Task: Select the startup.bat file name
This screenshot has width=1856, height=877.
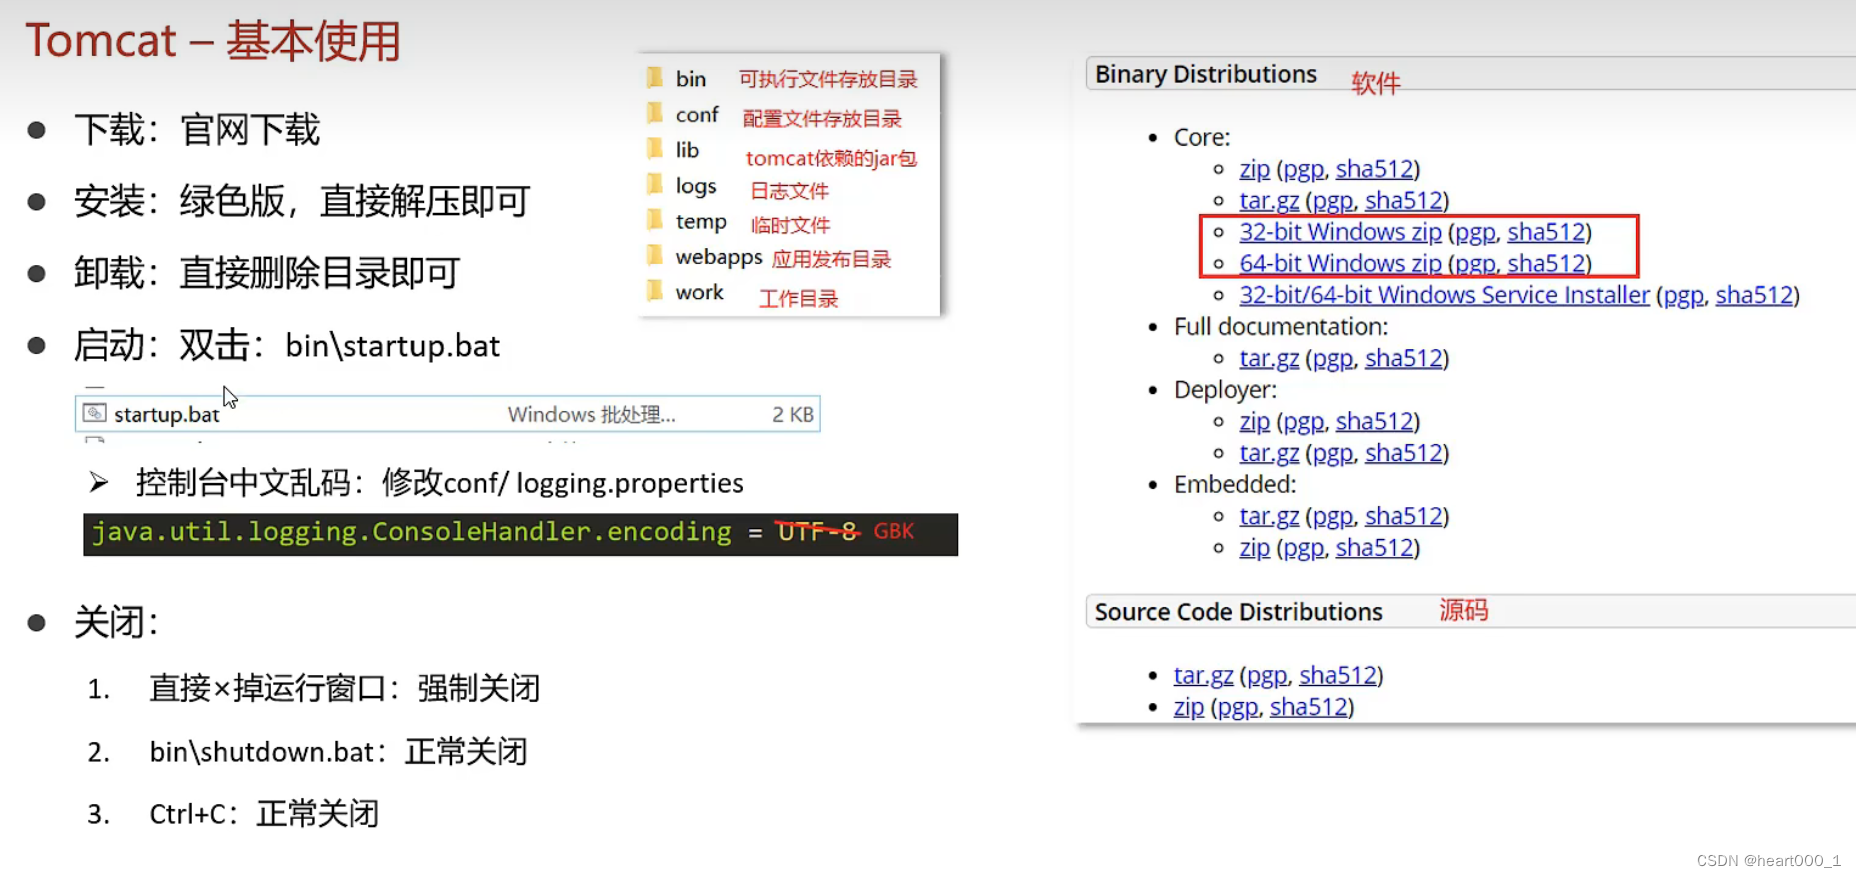Action: [166, 414]
